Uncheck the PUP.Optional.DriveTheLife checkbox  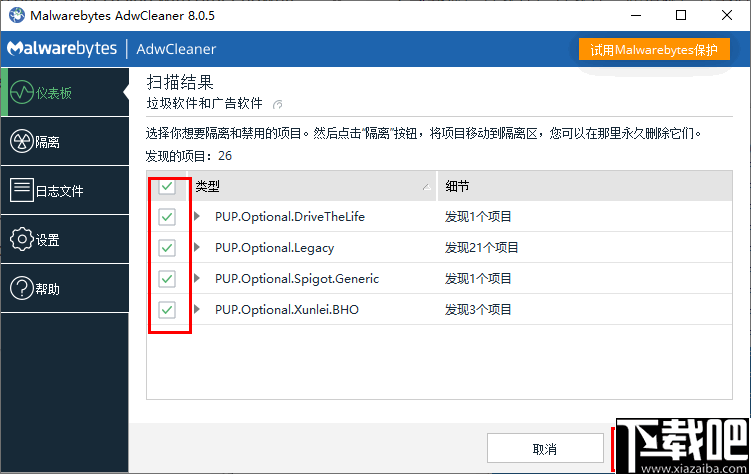pos(167,217)
